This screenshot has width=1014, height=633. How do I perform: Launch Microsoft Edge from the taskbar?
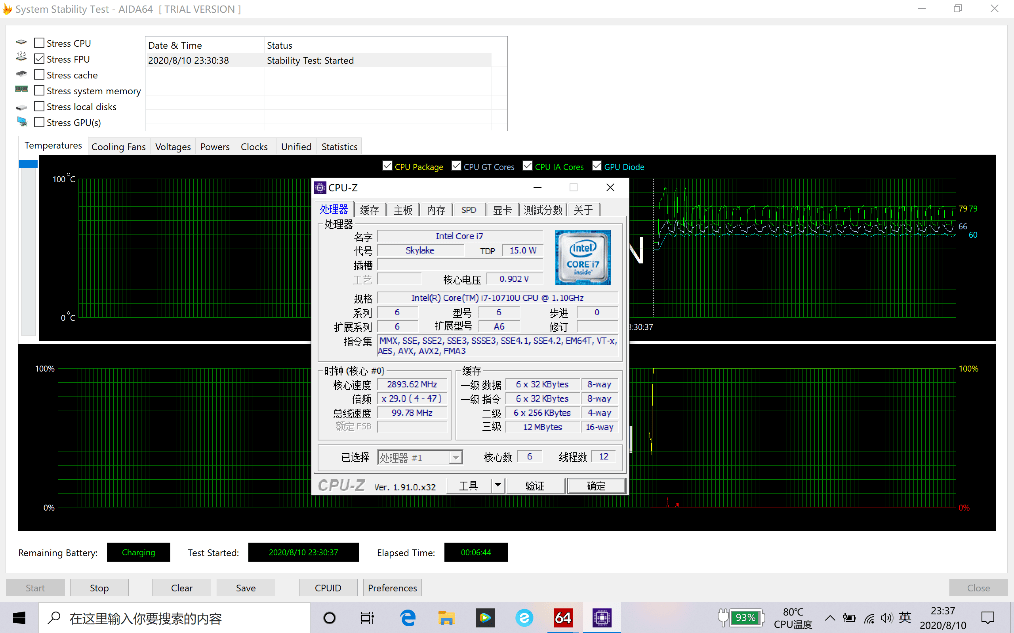tap(408, 618)
